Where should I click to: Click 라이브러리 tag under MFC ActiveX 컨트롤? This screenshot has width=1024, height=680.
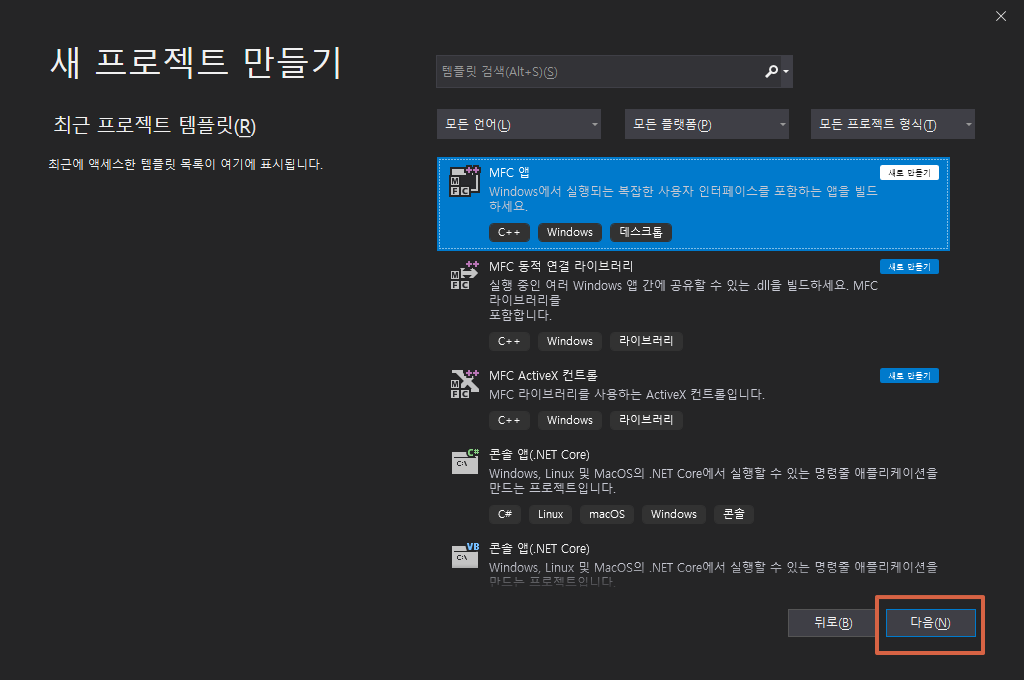pos(647,420)
